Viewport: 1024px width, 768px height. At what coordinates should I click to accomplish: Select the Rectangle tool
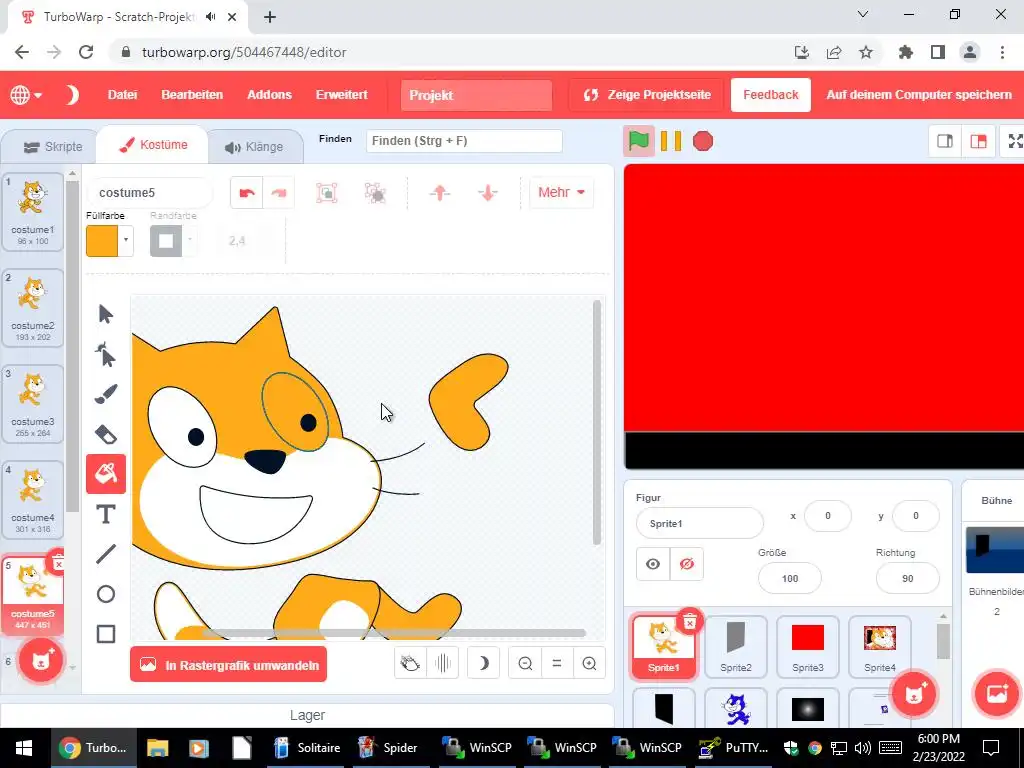tap(106, 634)
